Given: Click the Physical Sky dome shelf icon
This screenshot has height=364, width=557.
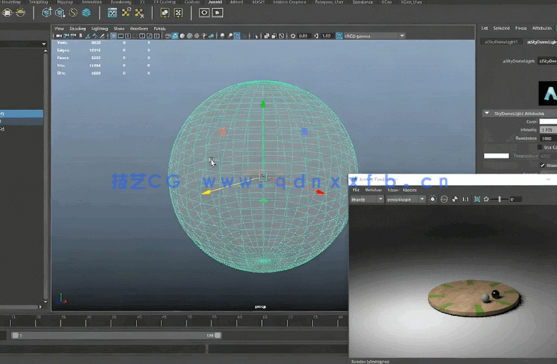Looking at the screenshot, I should (x=21, y=13).
